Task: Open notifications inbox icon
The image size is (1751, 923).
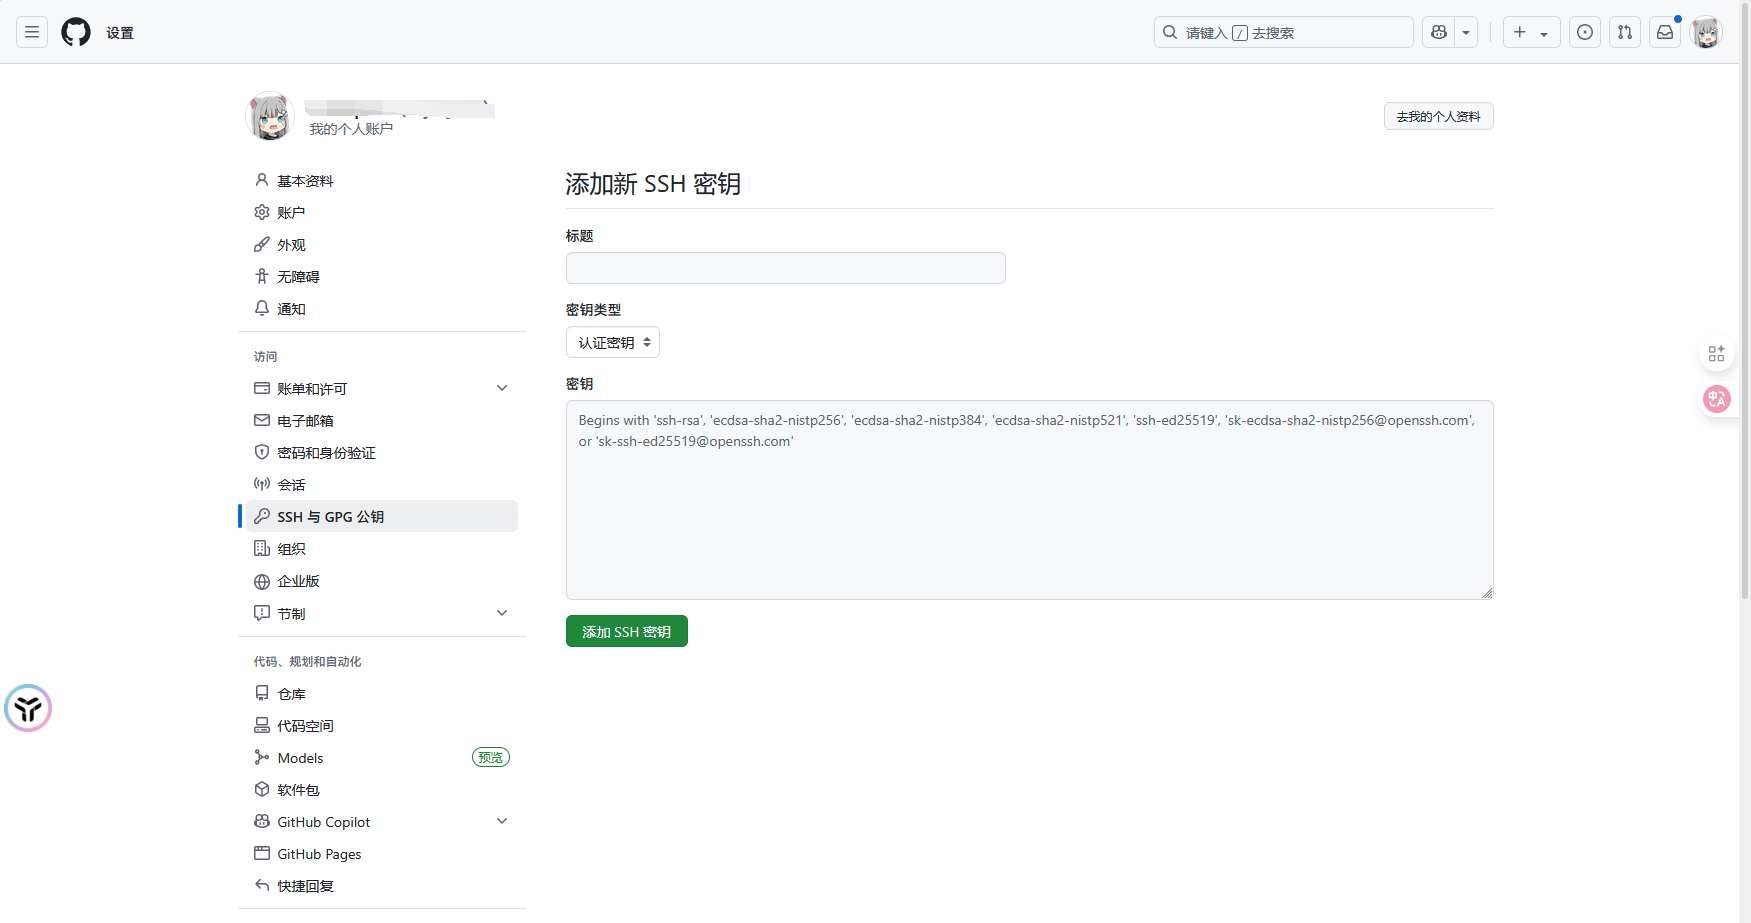Action: tap(1665, 32)
